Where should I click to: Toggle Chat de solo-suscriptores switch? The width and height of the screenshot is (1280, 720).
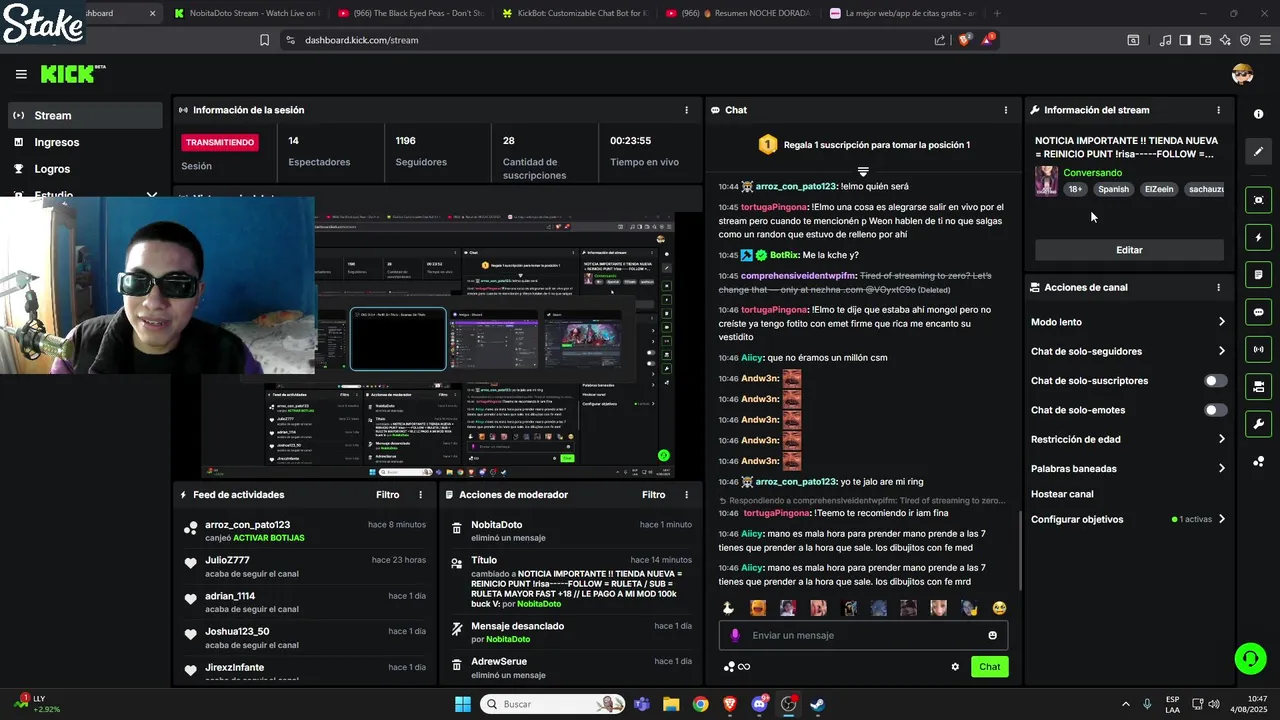pos(1215,381)
